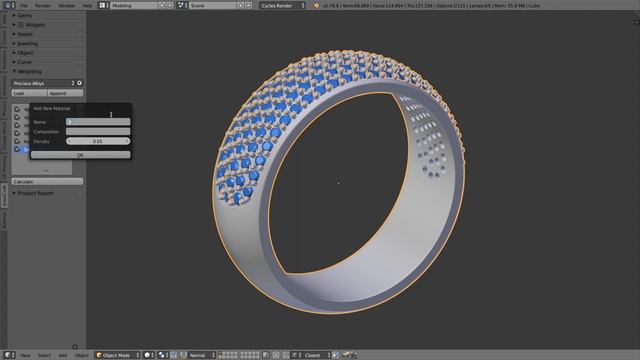Decrease Density with left arrow

click(x=69, y=141)
